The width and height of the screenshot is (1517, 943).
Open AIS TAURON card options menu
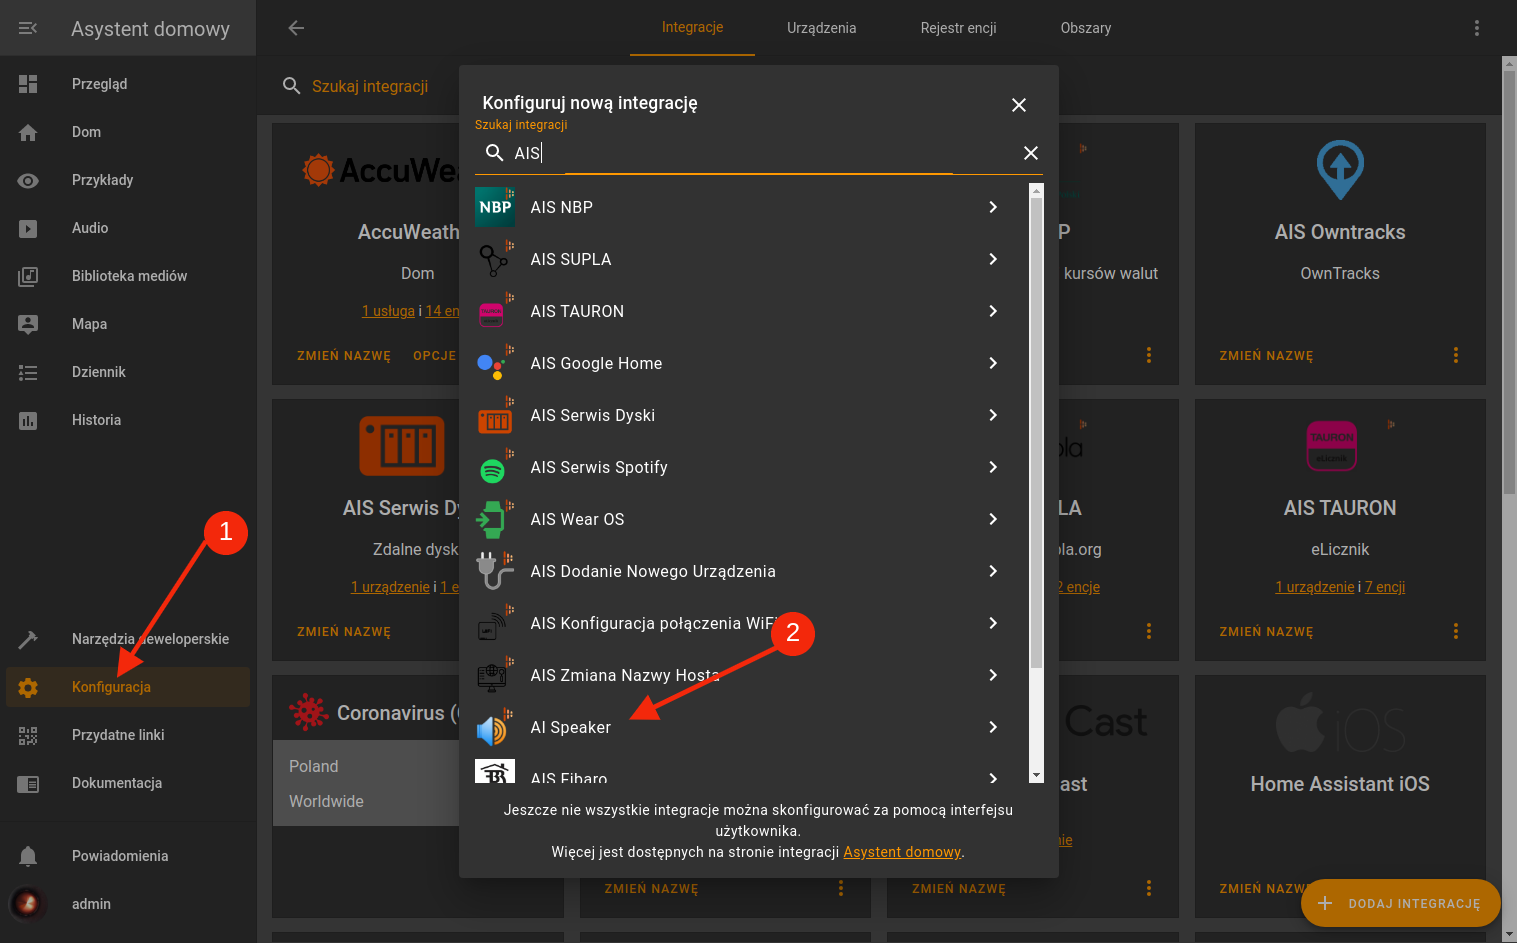point(1456,631)
